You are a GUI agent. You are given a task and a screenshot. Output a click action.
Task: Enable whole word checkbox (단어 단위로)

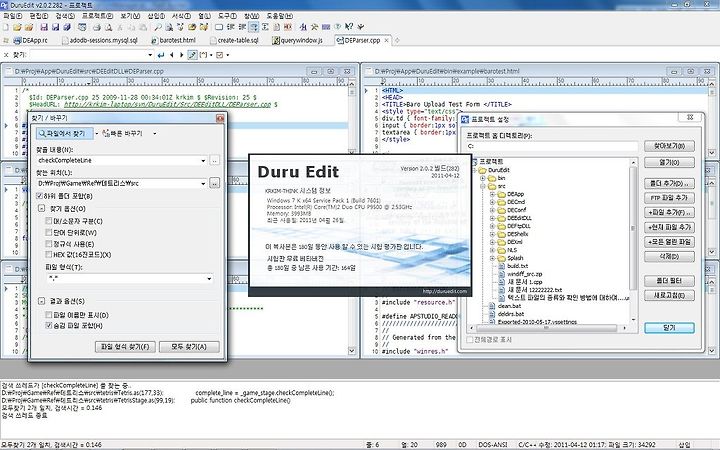click(48, 232)
